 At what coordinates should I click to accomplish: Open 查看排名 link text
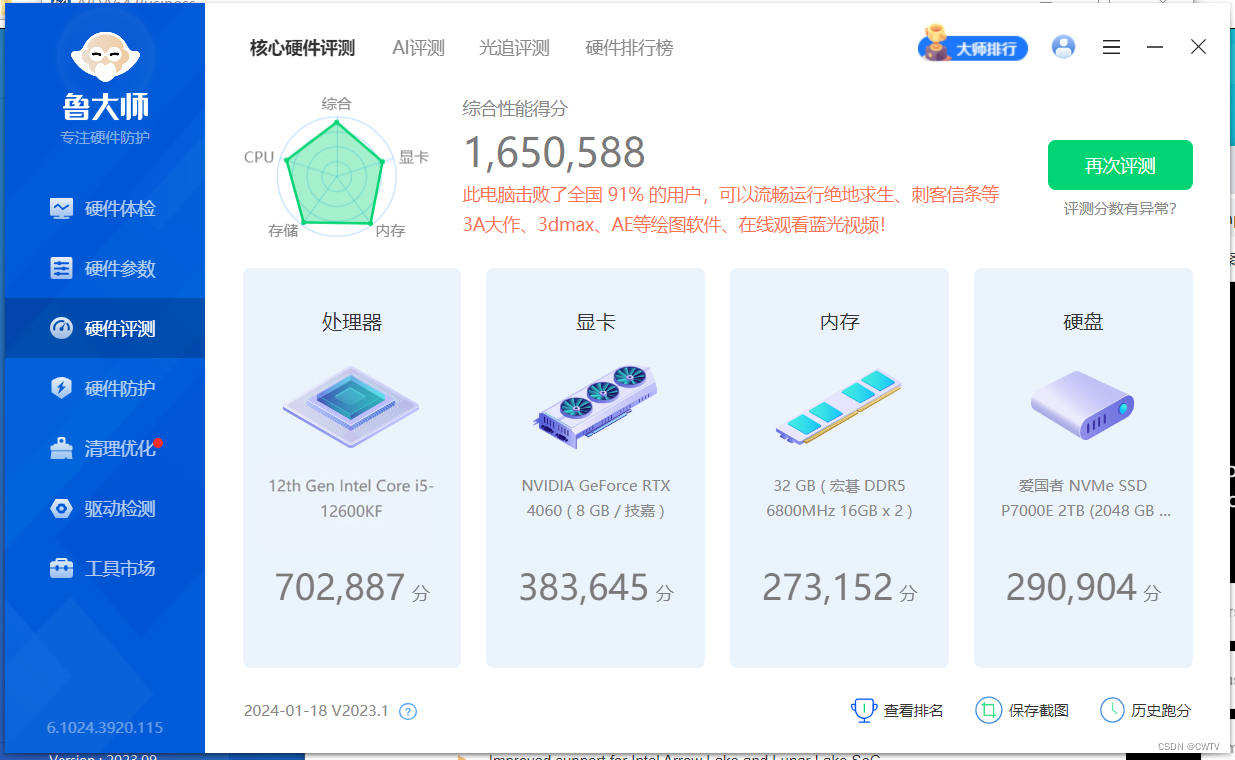[x=913, y=711]
